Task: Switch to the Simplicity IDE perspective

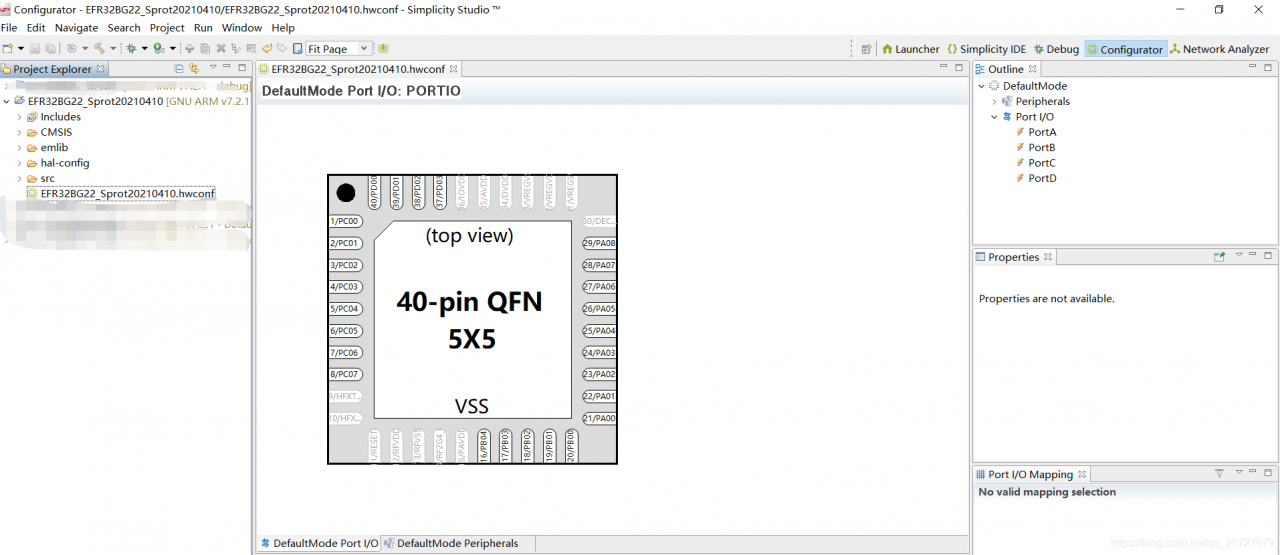Action: 986,49
